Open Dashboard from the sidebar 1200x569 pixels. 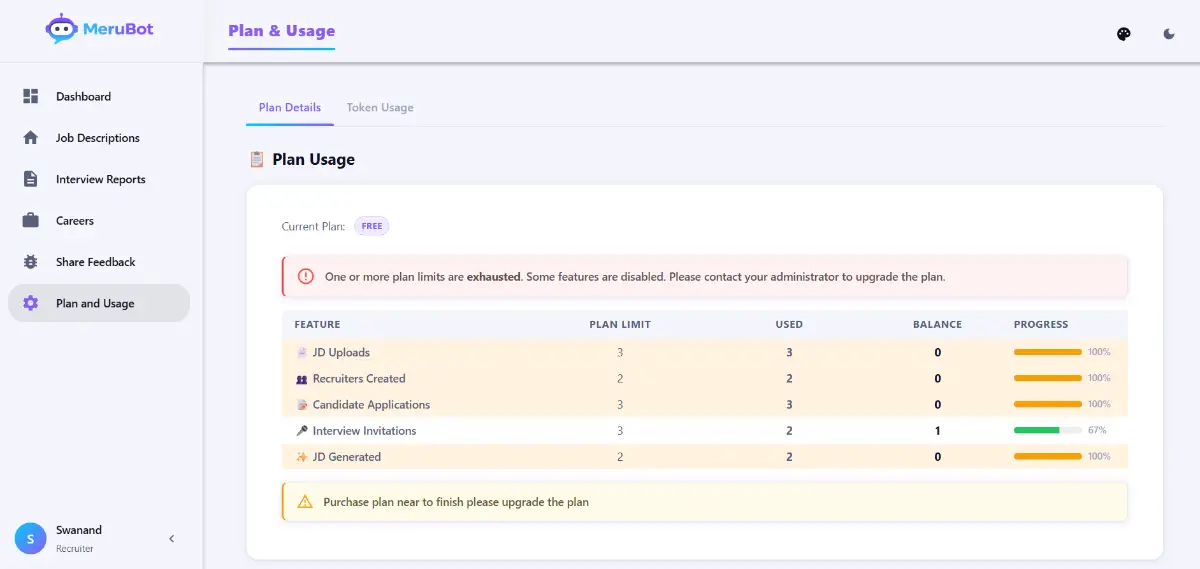tap(99, 97)
